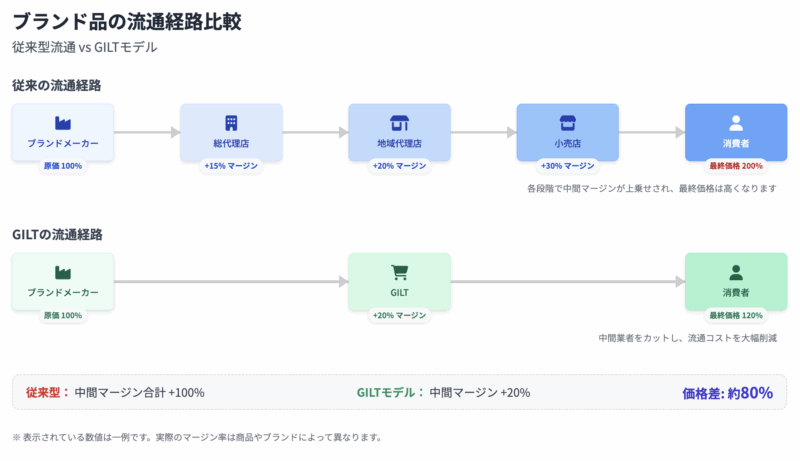Select the +15% マージン badge

(231, 166)
